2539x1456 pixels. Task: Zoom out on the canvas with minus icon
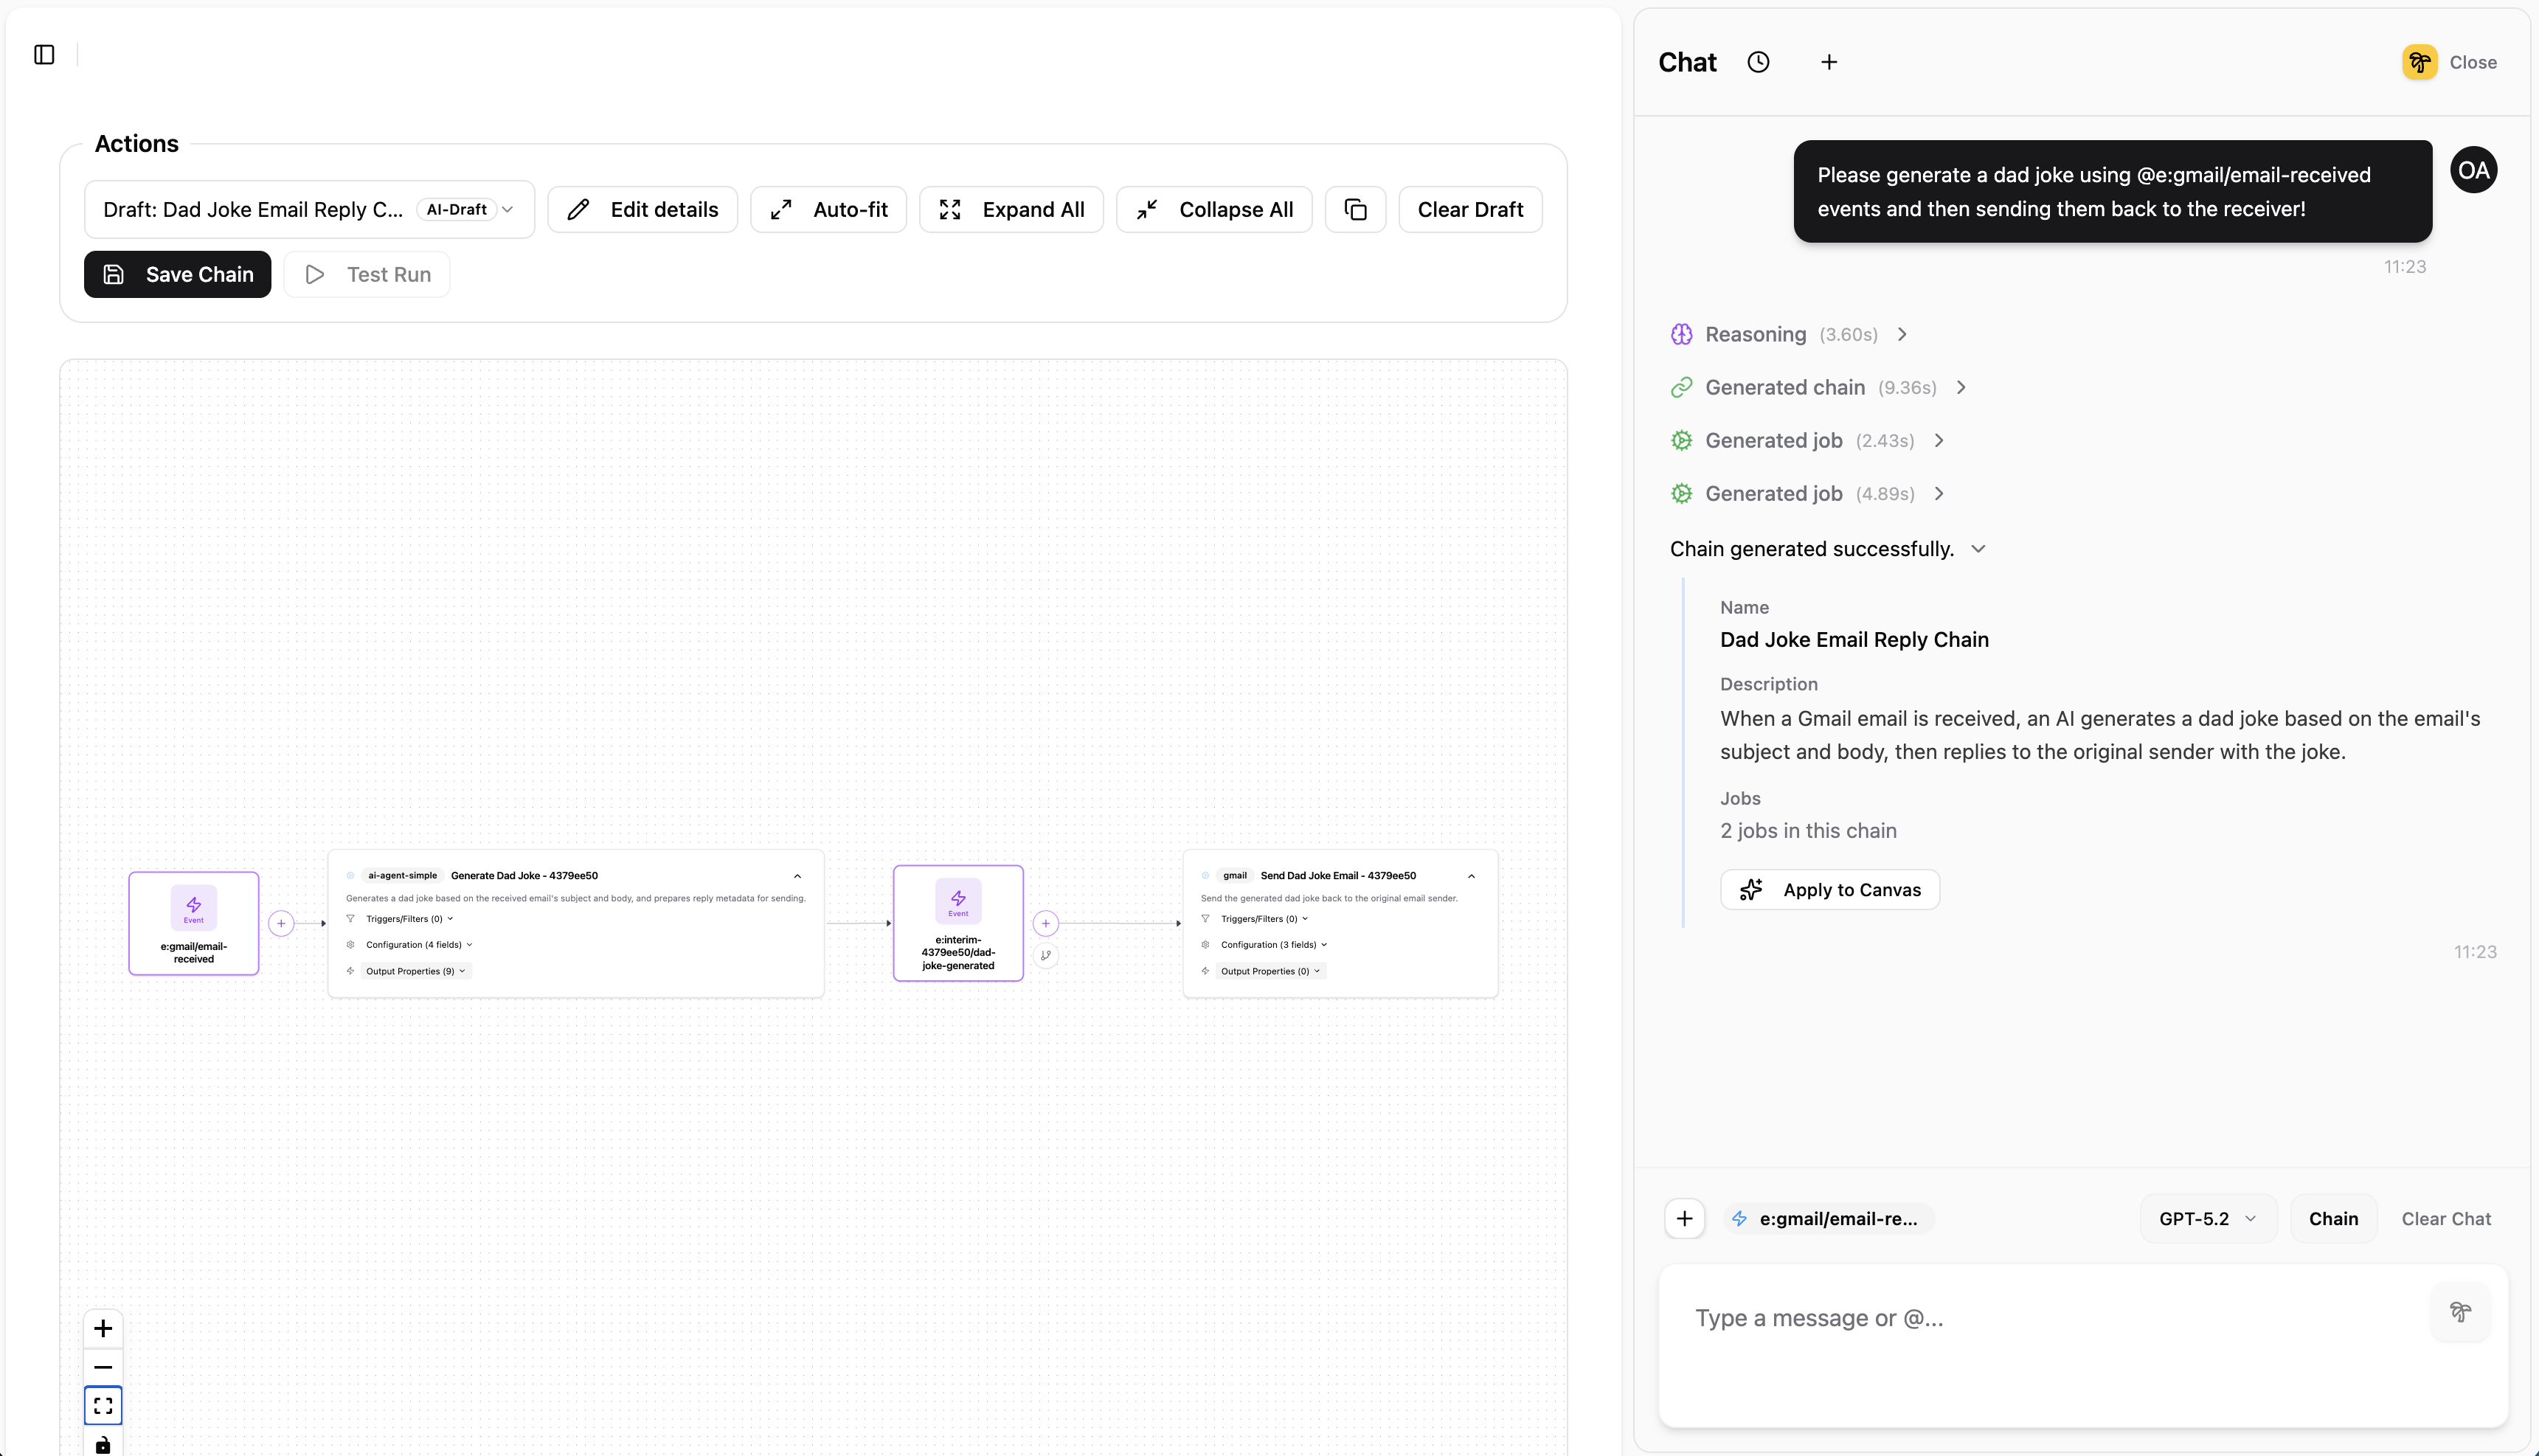point(102,1366)
